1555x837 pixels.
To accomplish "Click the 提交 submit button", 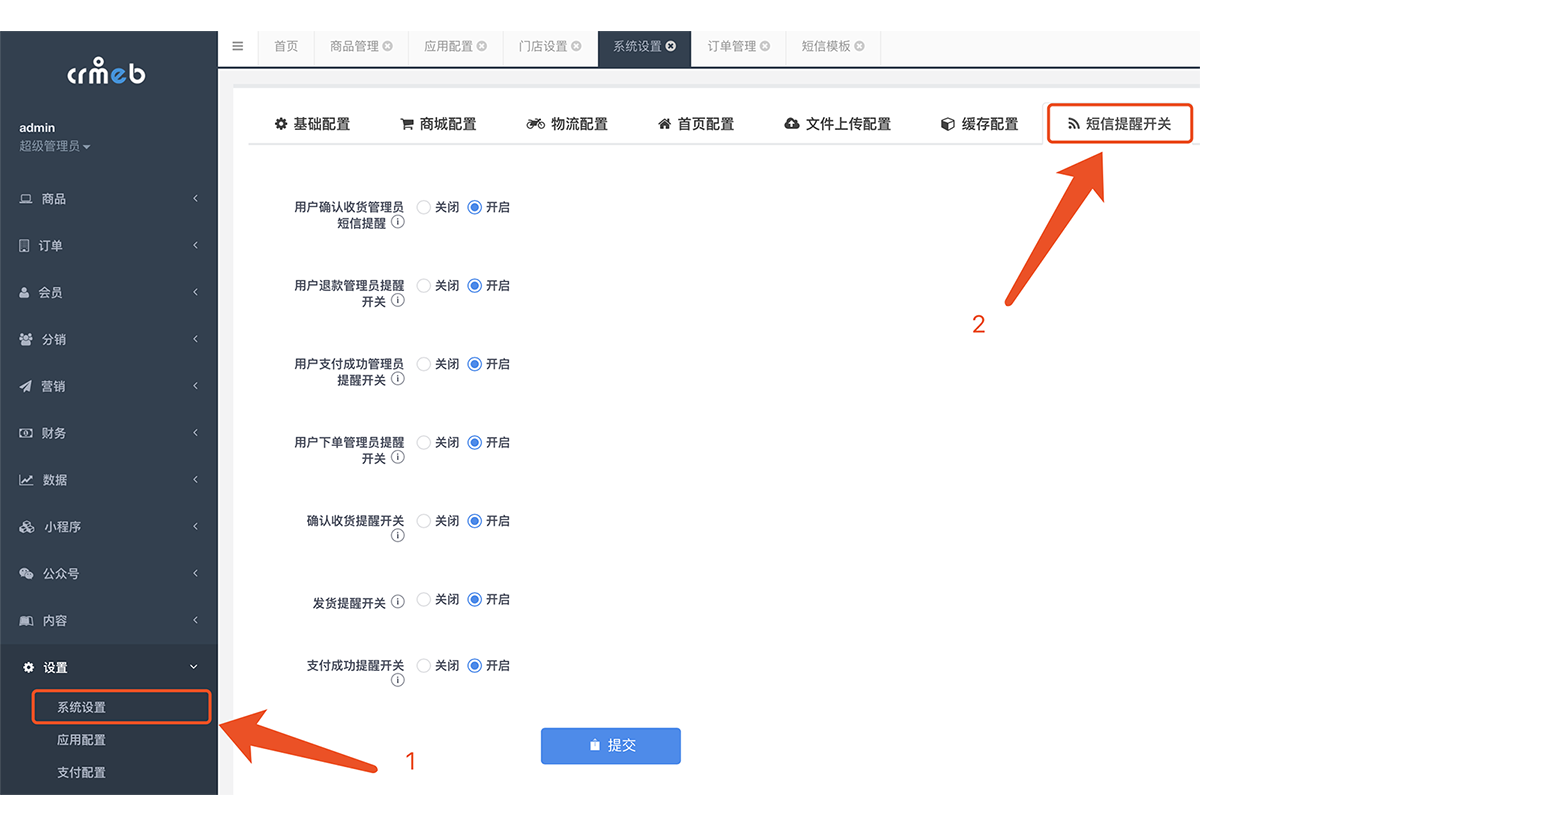I will [610, 745].
